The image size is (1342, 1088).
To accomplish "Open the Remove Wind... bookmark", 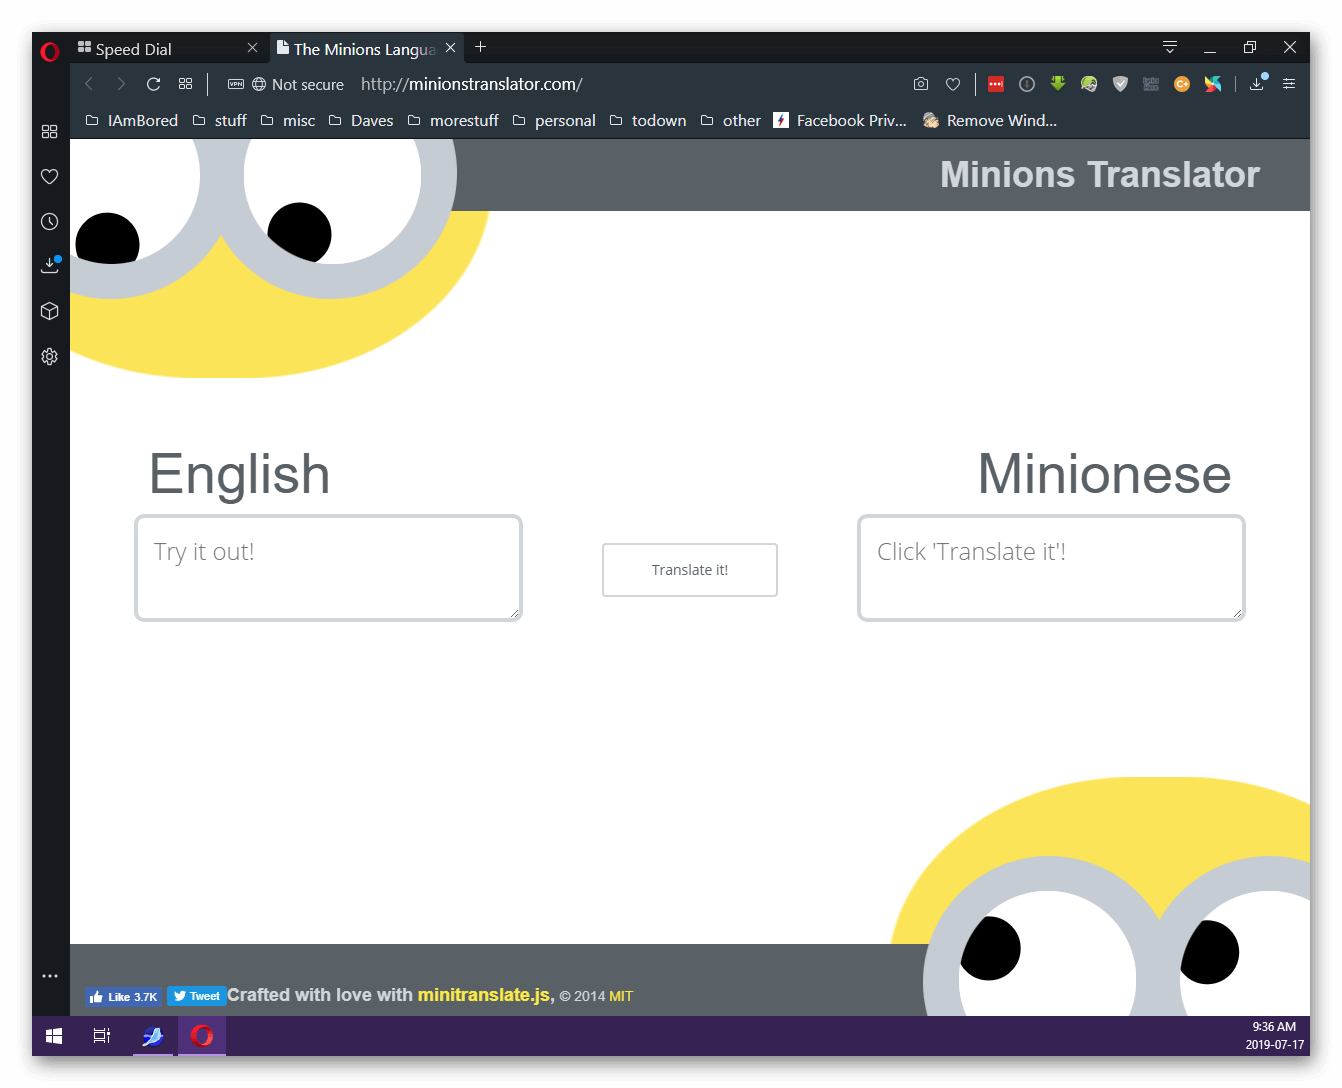I will pyautogui.click(x=990, y=121).
